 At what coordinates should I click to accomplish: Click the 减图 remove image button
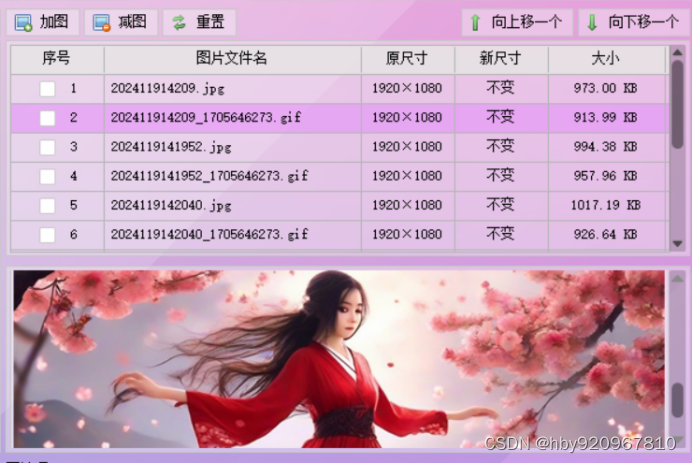click(120, 22)
